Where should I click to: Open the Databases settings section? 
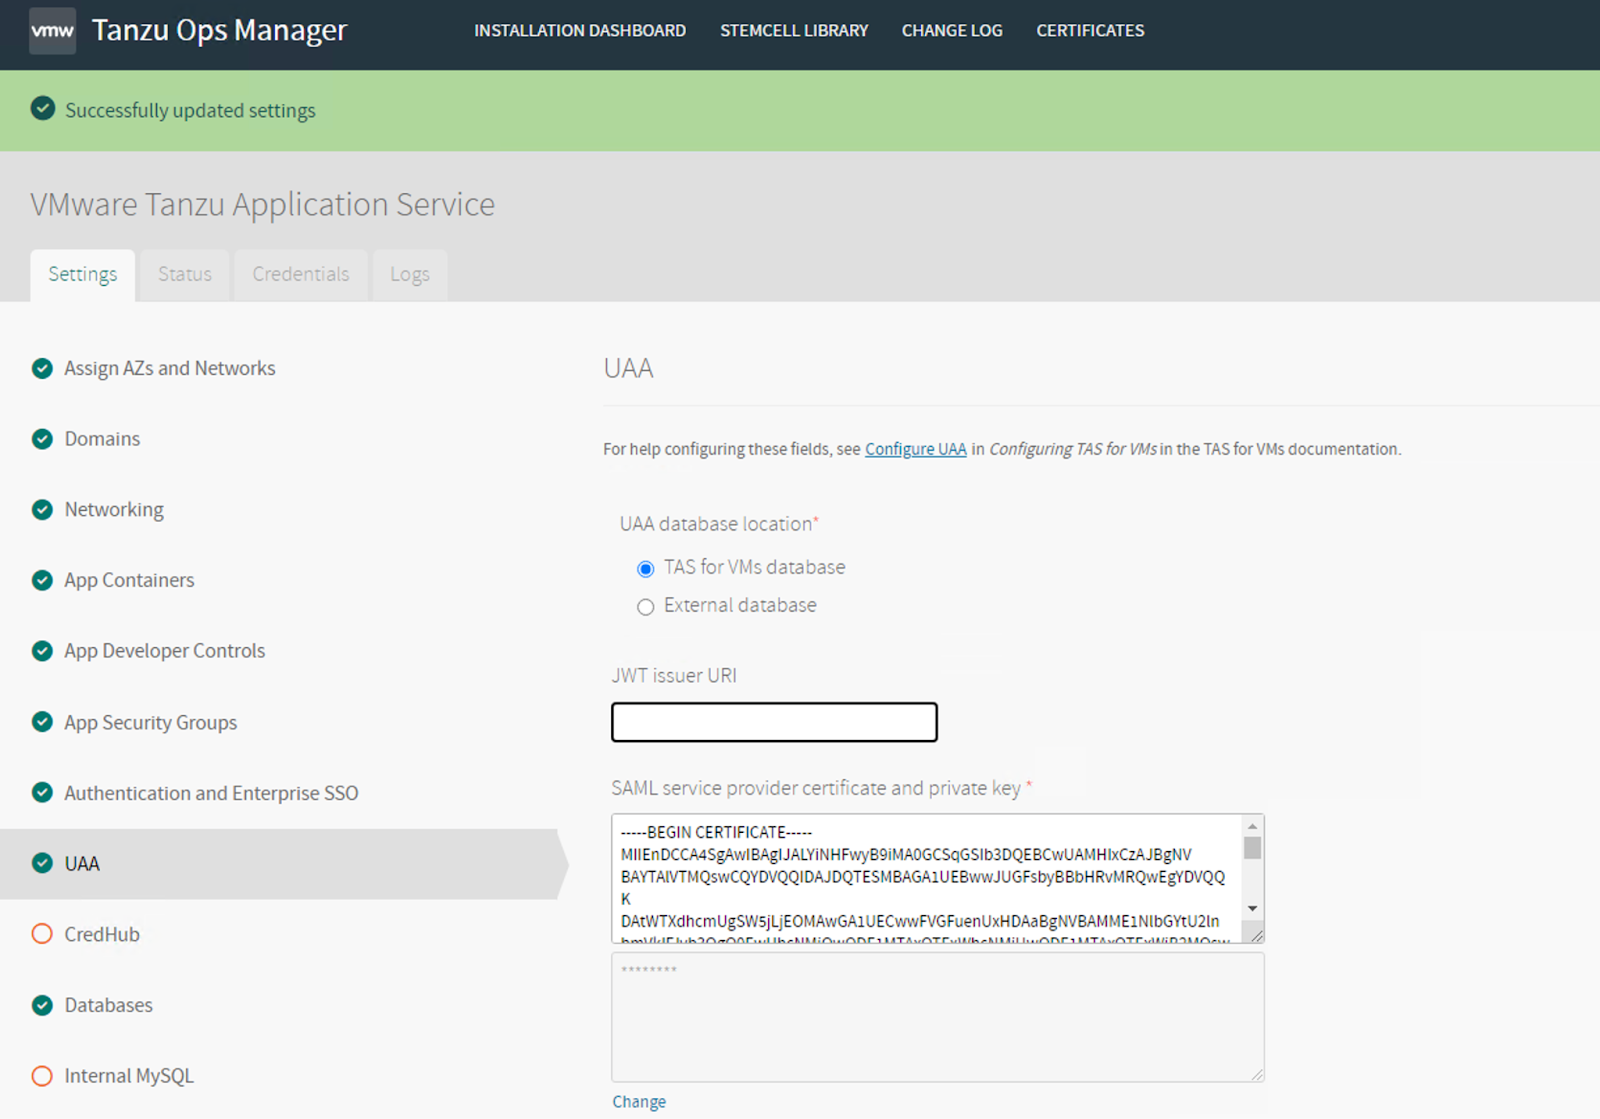[x=109, y=1005]
